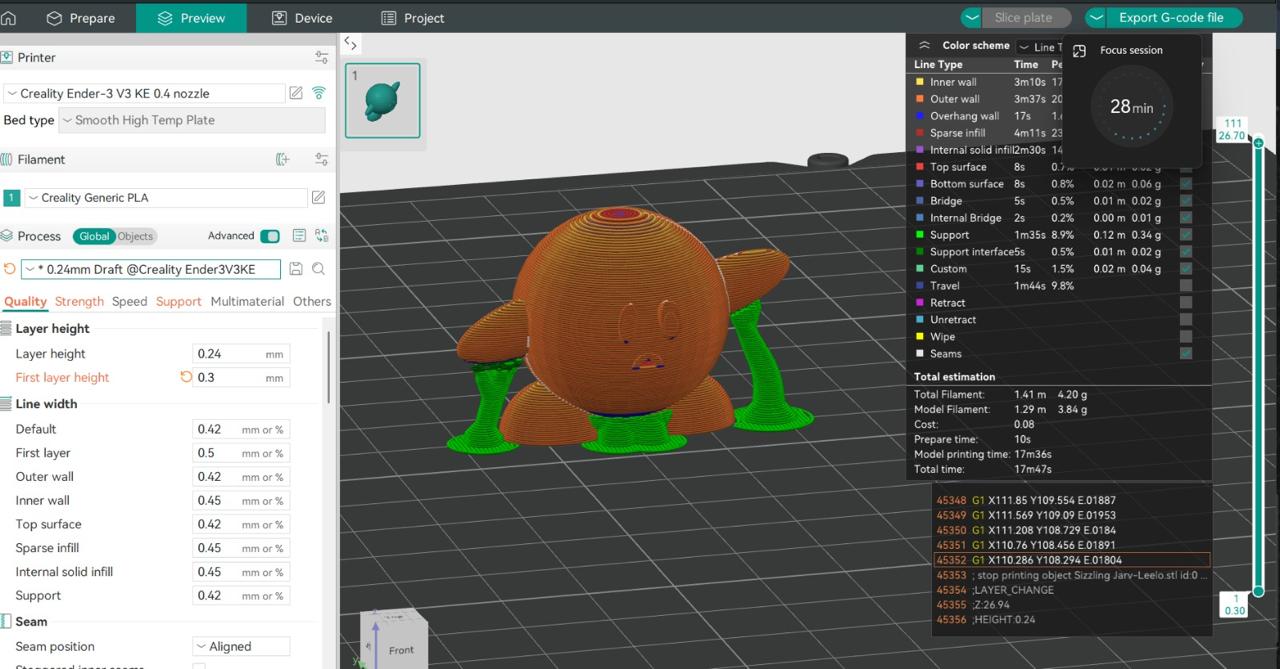Edit the Creality Ender-3 printer preset
1280x669 pixels.
pyautogui.click(x=296, y=93)
